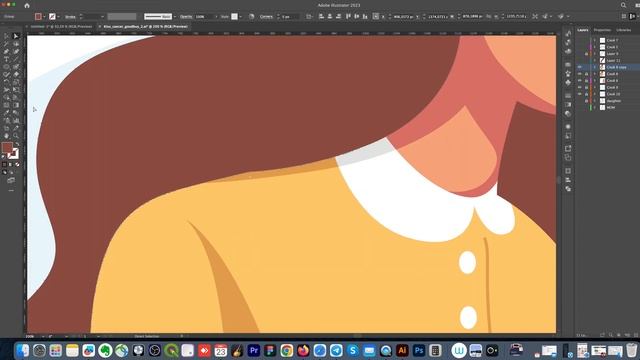Screen dimensions: 640x360
Task: Switch to the Layers panel tab
Action: tap(583, 30)
